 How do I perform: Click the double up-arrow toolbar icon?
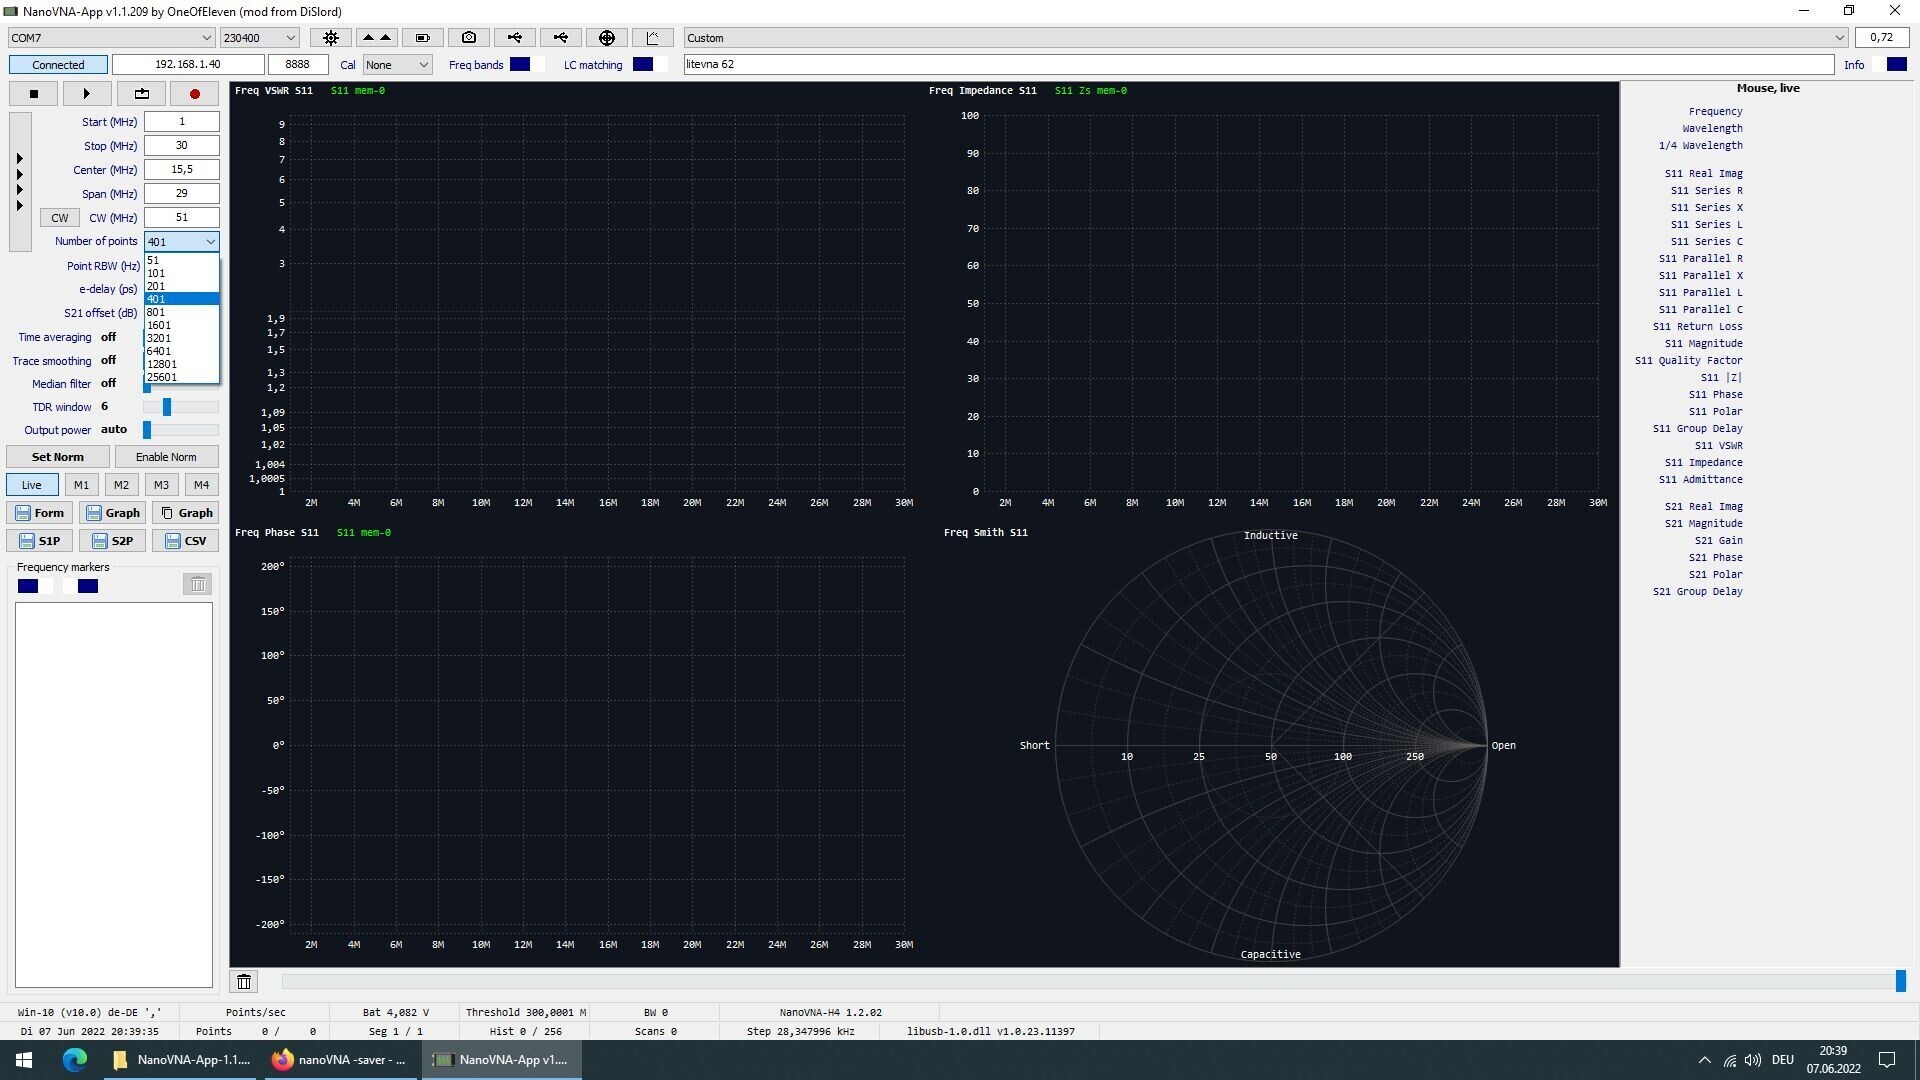pyautogui.click(x=377, y=38)
